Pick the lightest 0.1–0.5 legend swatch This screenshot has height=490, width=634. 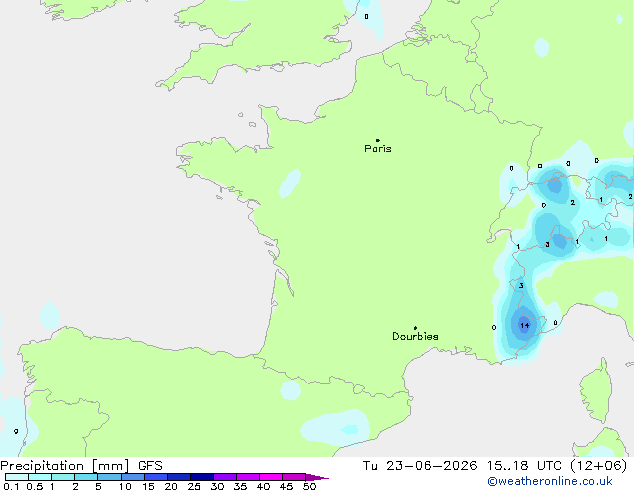tap(17, 477)
